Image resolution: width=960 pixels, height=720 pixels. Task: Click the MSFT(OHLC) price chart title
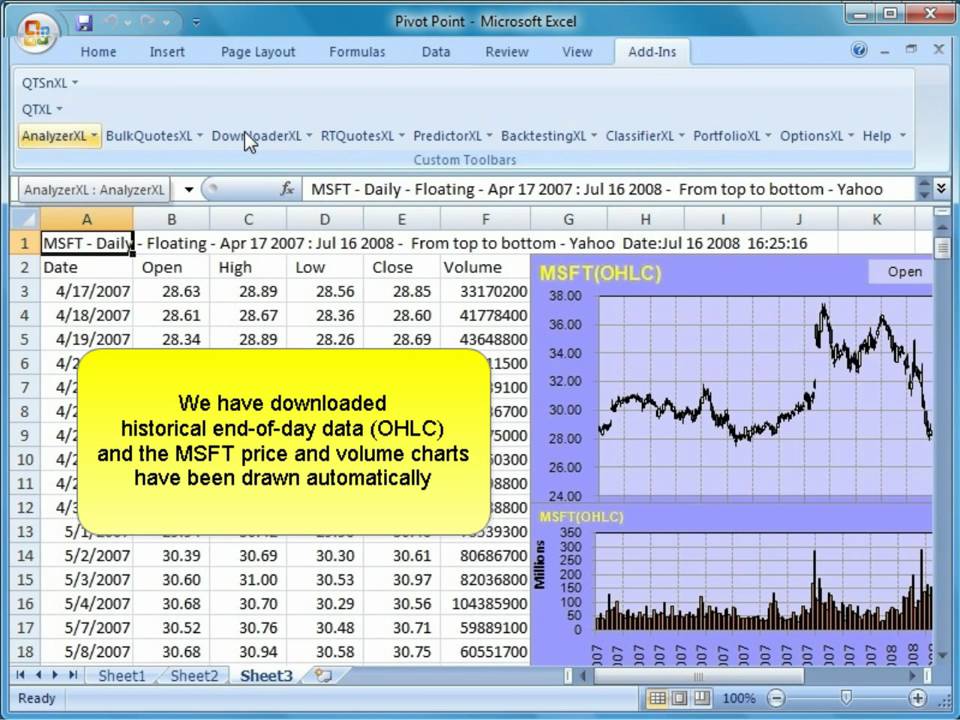[x=600, y=273]
